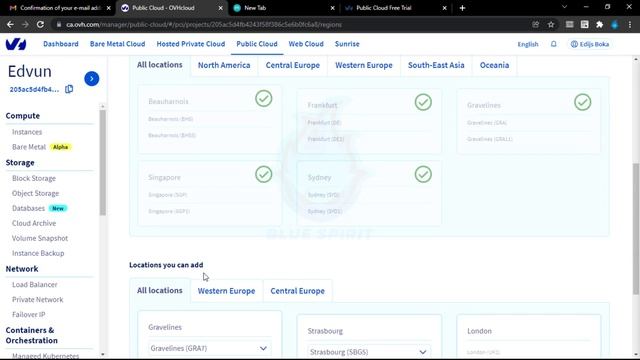Open Object Storage in the sidebar
The height and width of the screenshot is (360, 640).
[x=36, y=193]
